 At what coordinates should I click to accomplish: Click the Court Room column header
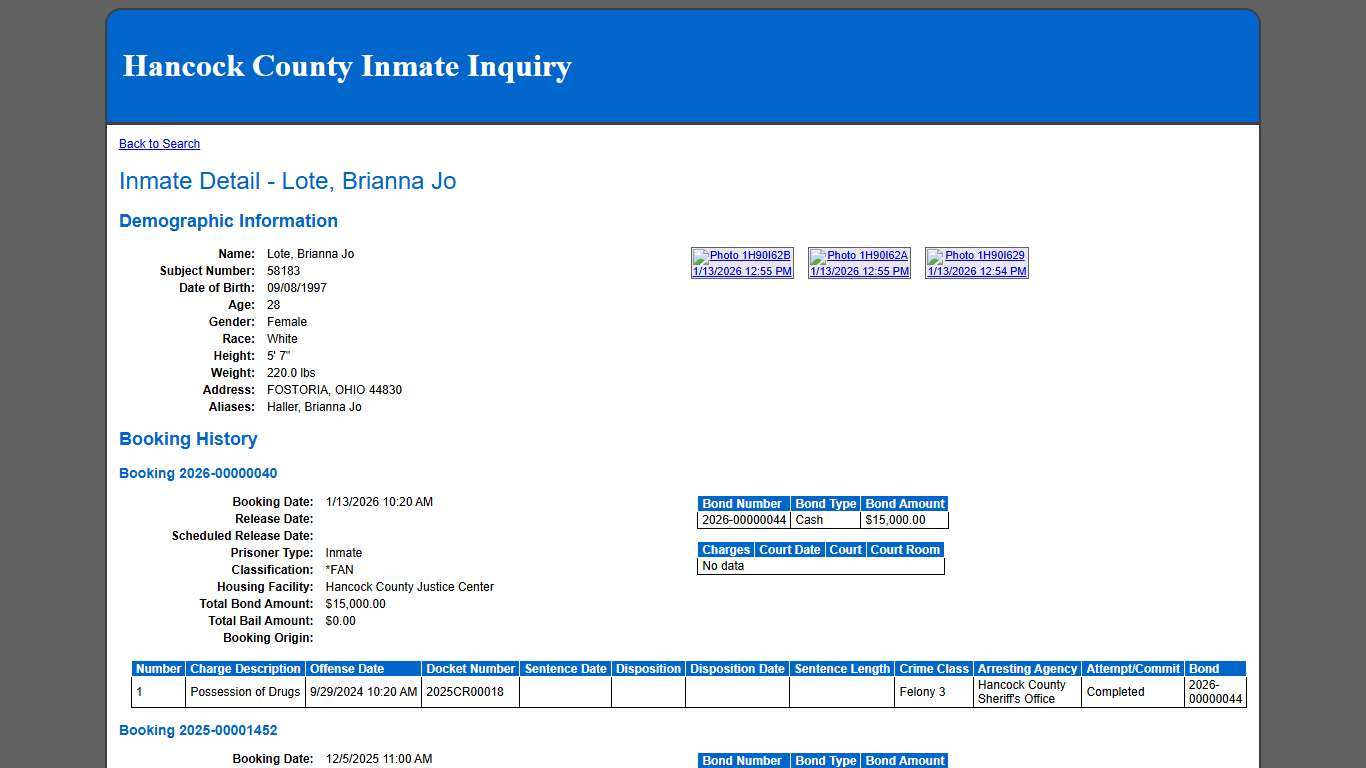tap(904, 550)
